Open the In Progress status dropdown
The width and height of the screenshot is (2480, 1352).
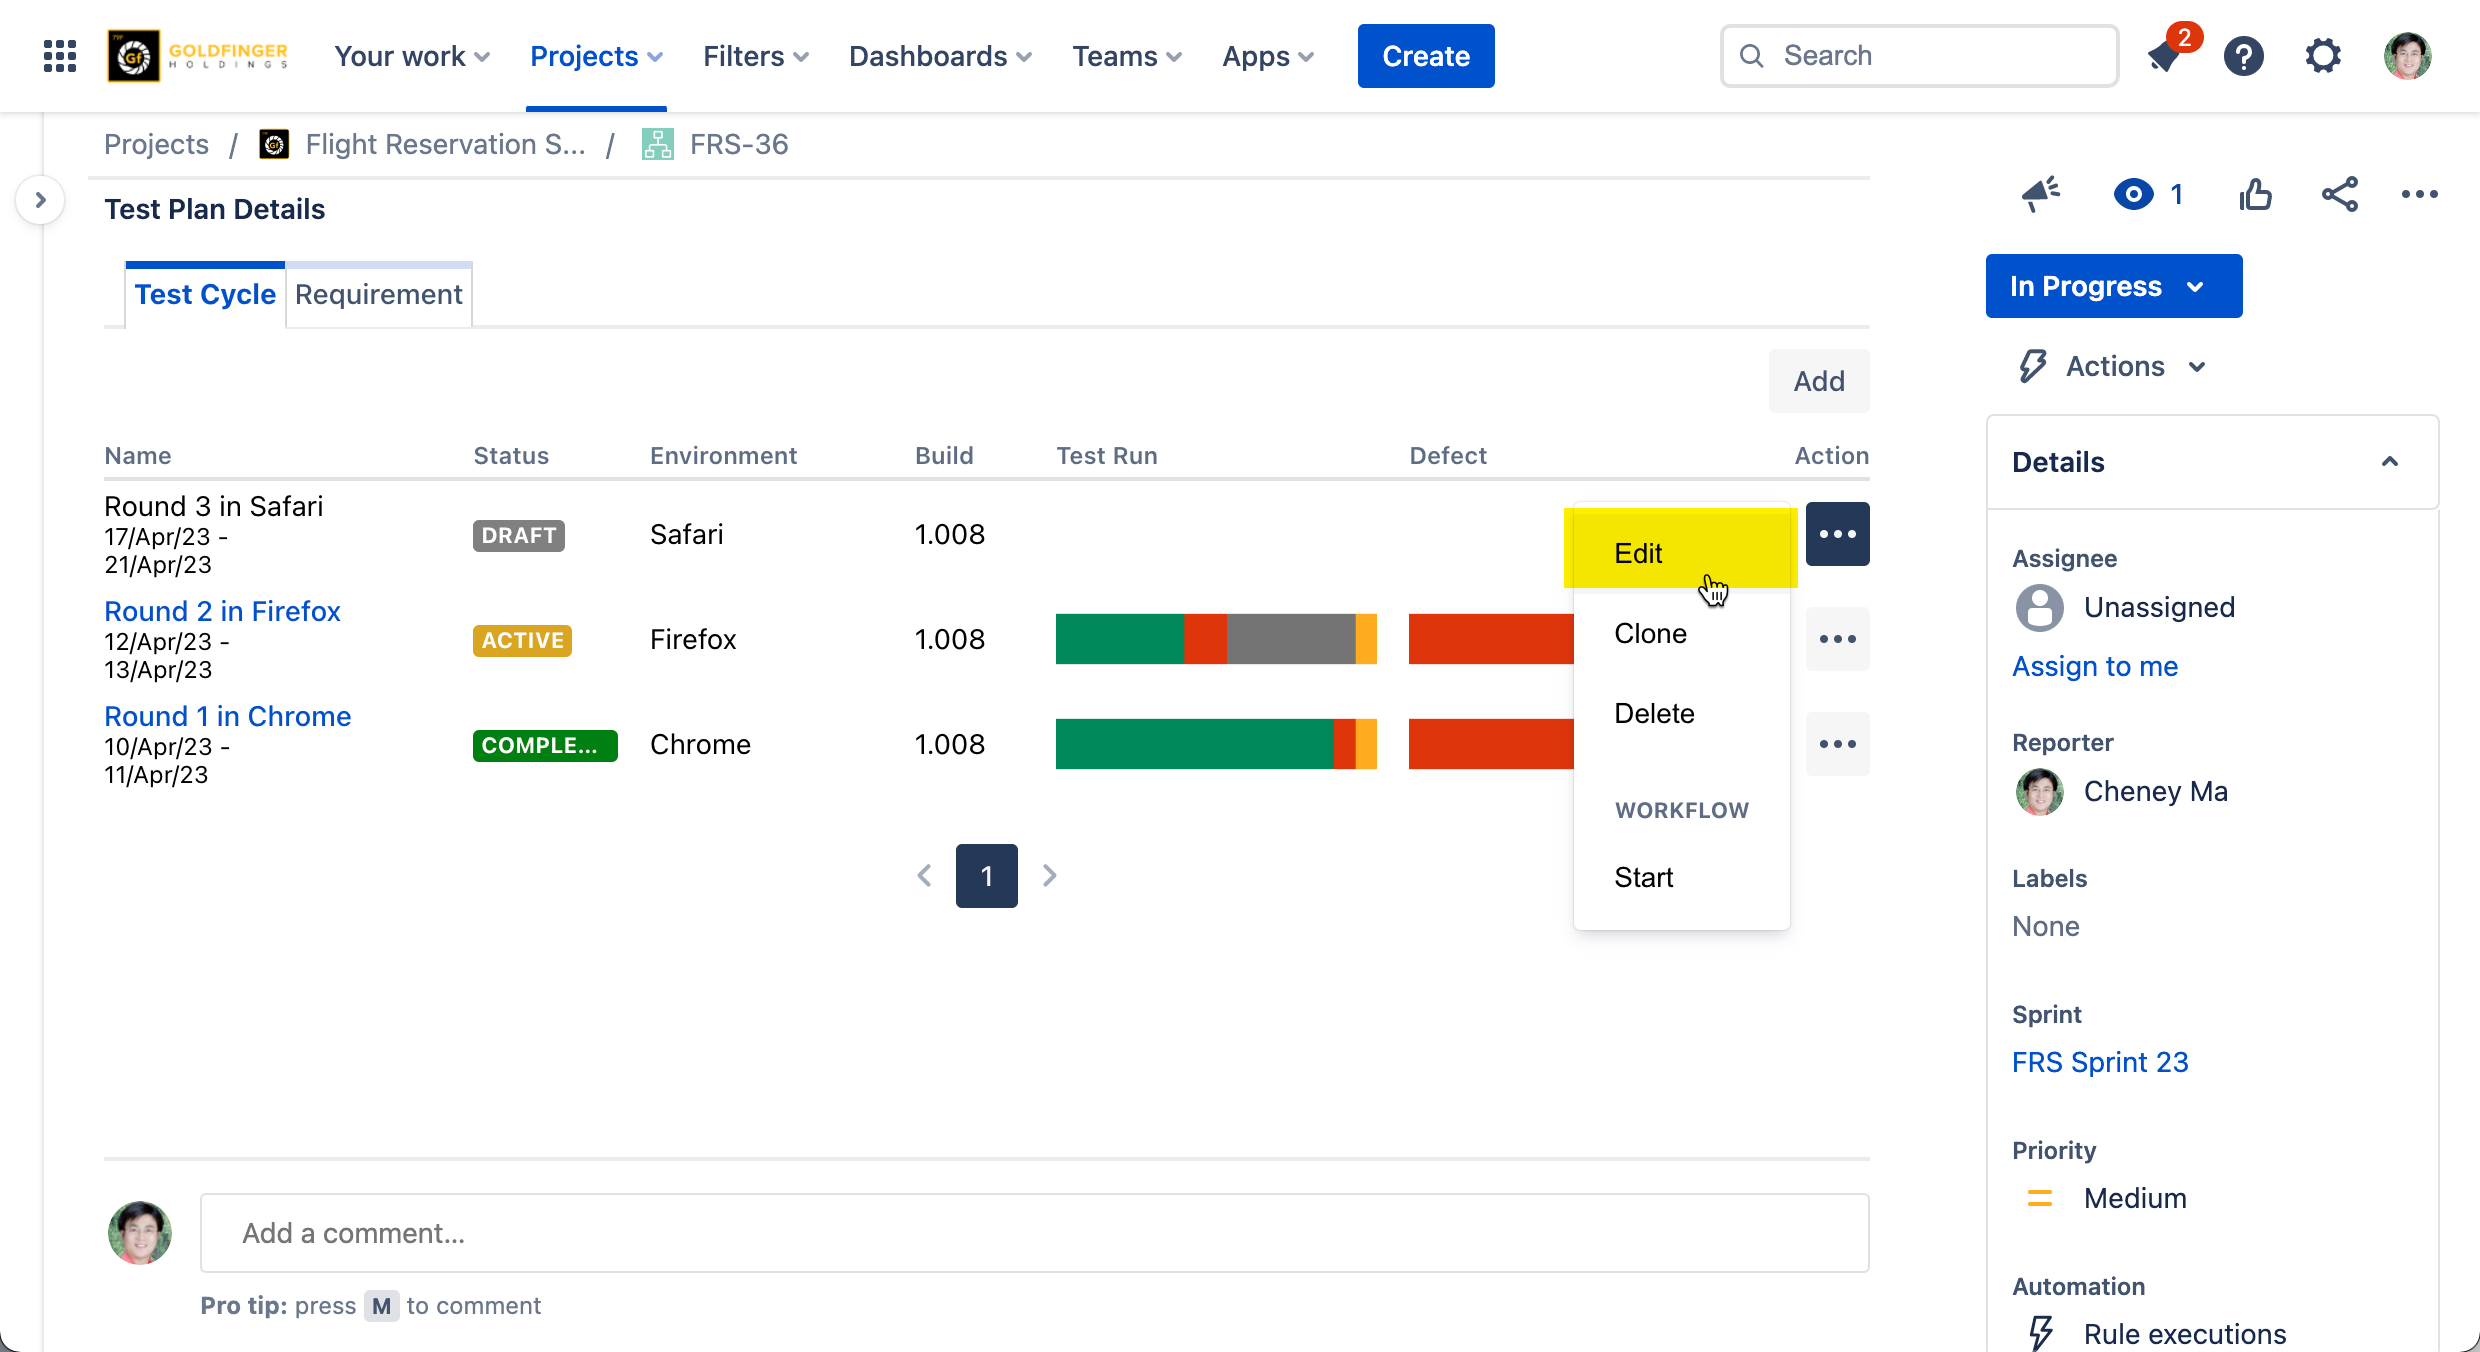click(2113, 286)
